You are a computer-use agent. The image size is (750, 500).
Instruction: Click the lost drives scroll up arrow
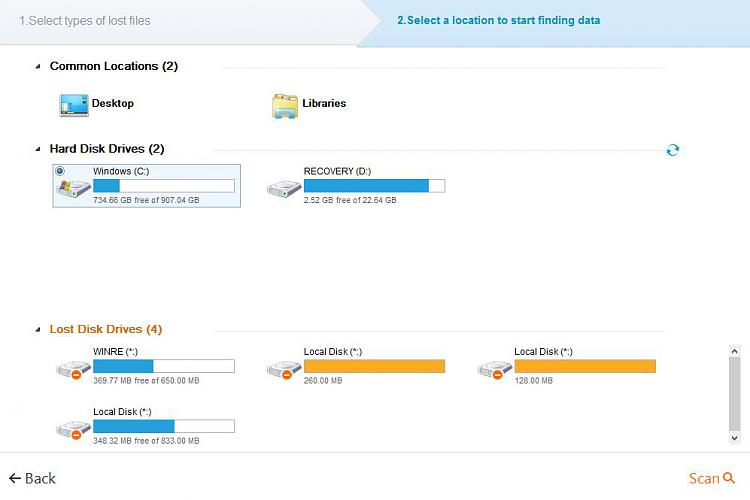pos(735,351)
